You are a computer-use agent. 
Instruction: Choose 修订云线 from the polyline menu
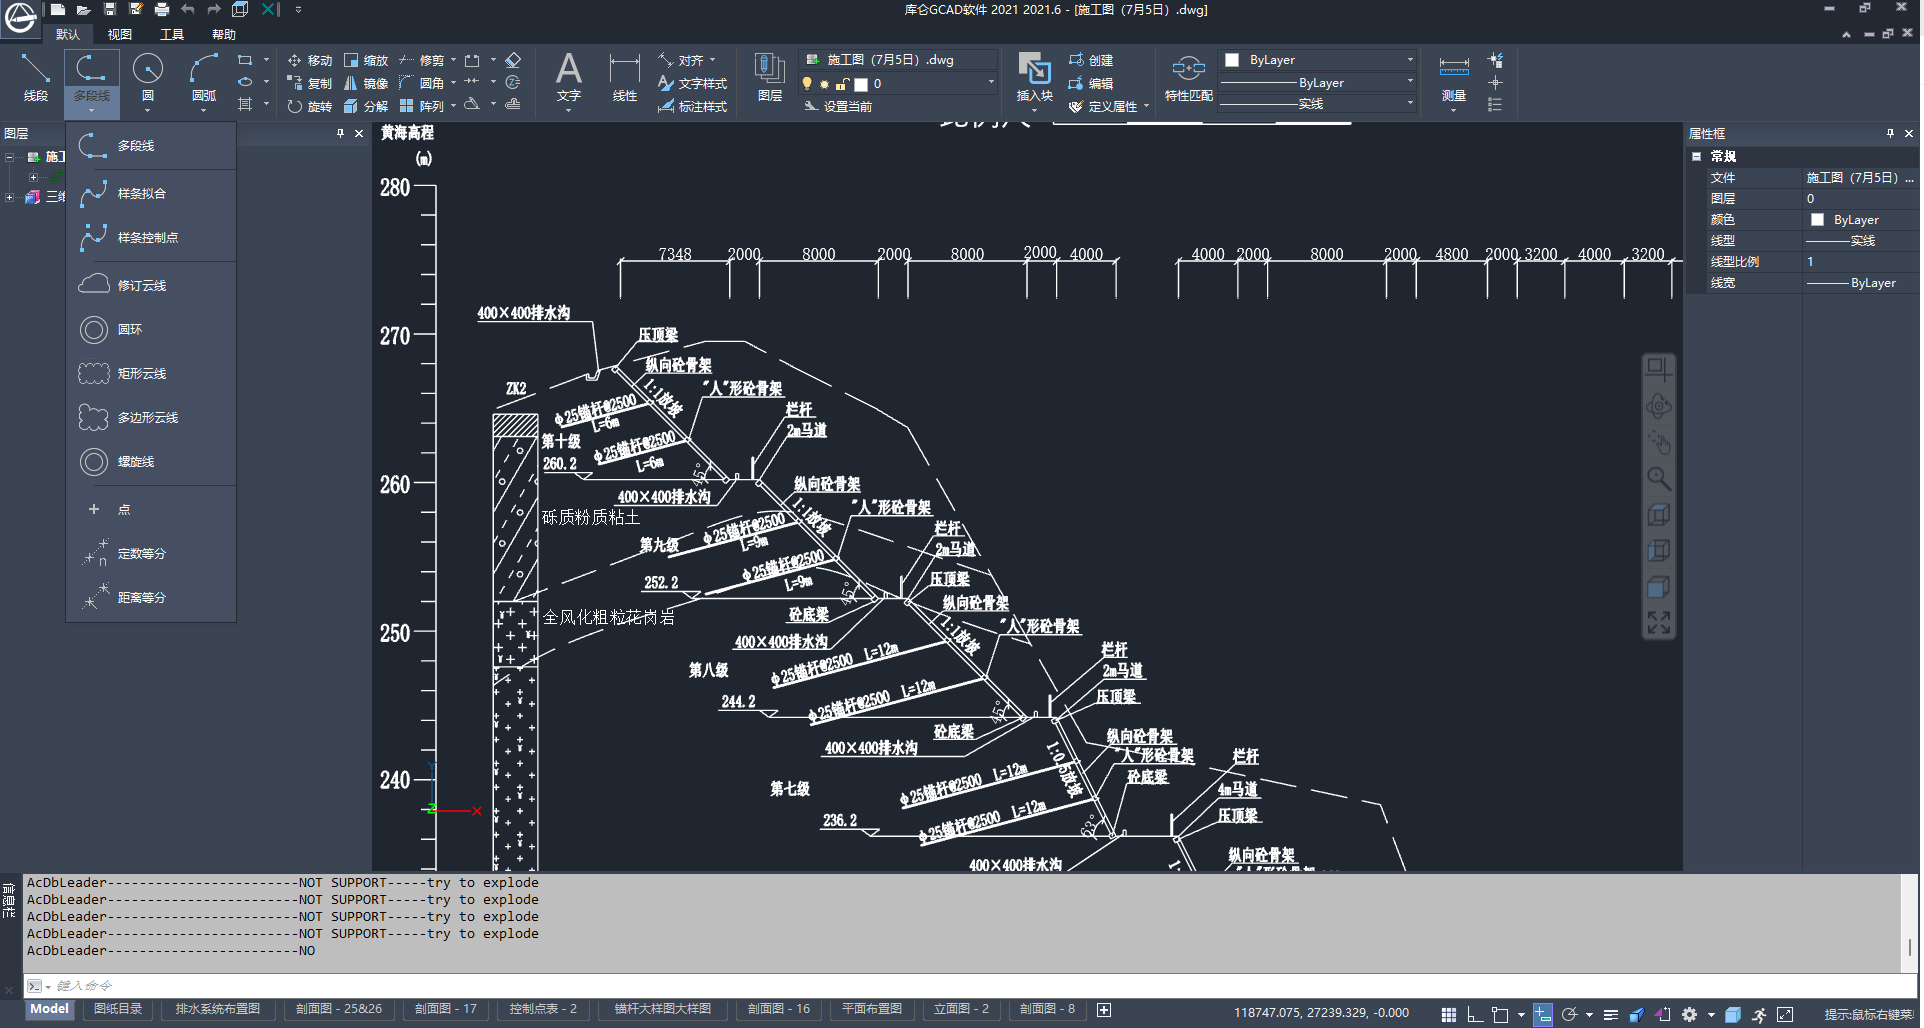click(151, 286)
